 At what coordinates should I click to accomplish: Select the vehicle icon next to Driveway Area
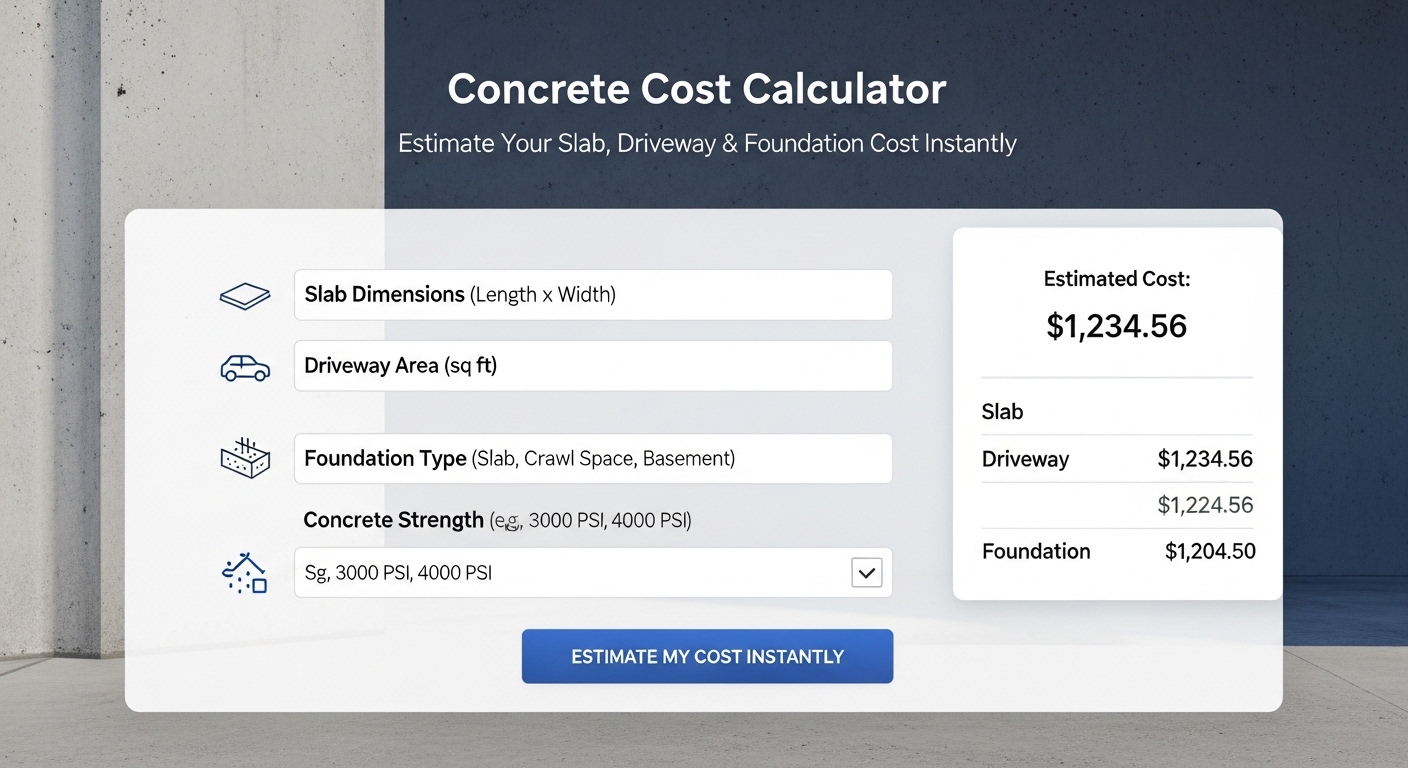245,367
